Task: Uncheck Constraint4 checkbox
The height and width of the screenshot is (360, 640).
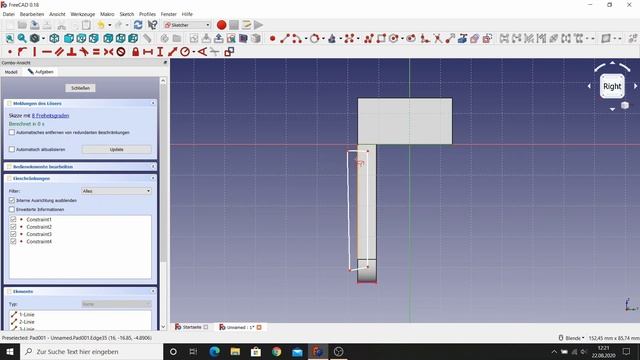Action: pos(13,242)
